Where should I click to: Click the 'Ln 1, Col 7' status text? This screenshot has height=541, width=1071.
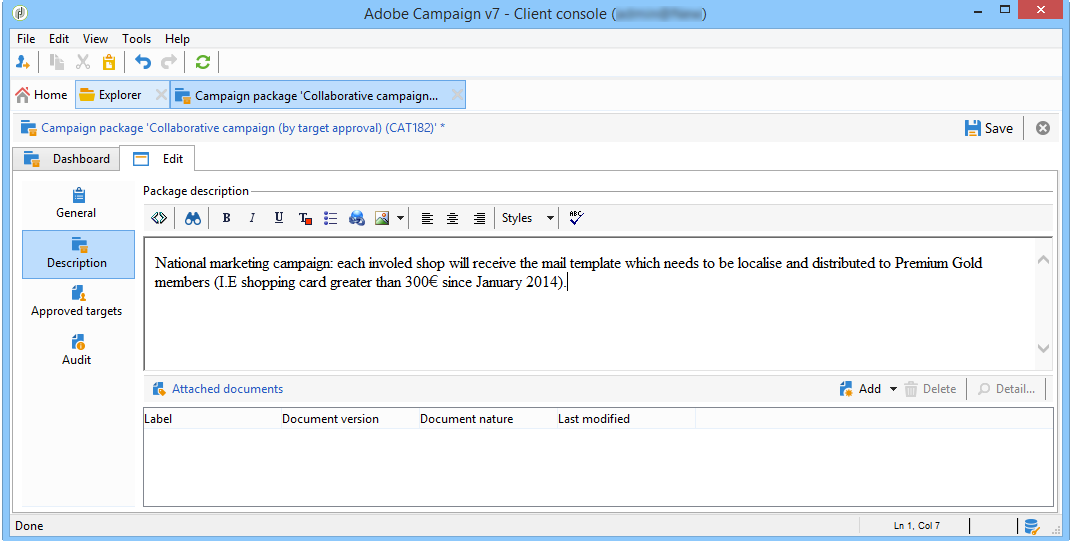[x=917, y=526]
